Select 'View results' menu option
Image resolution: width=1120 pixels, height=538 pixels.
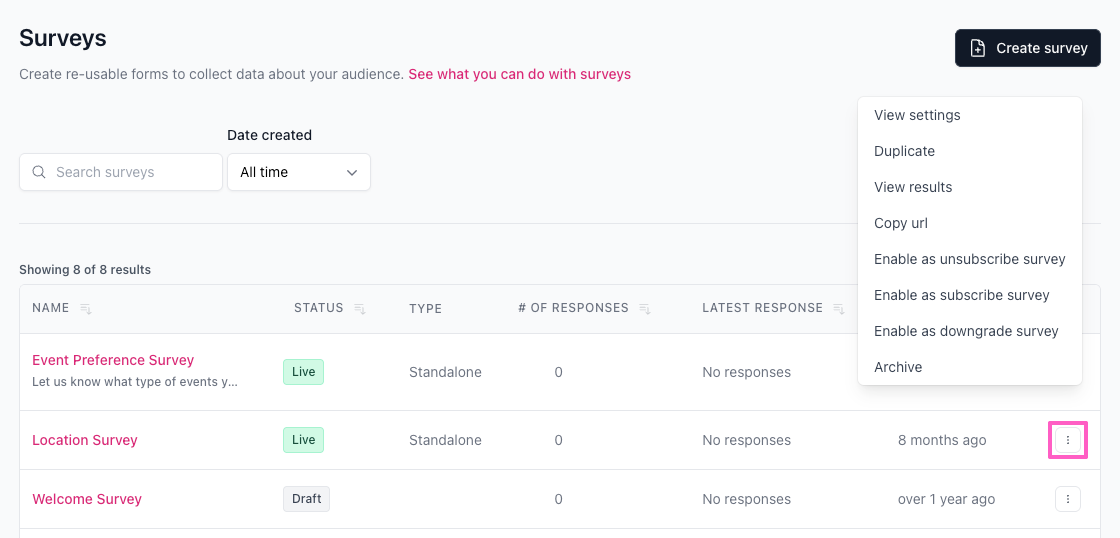tap(913, 187)
